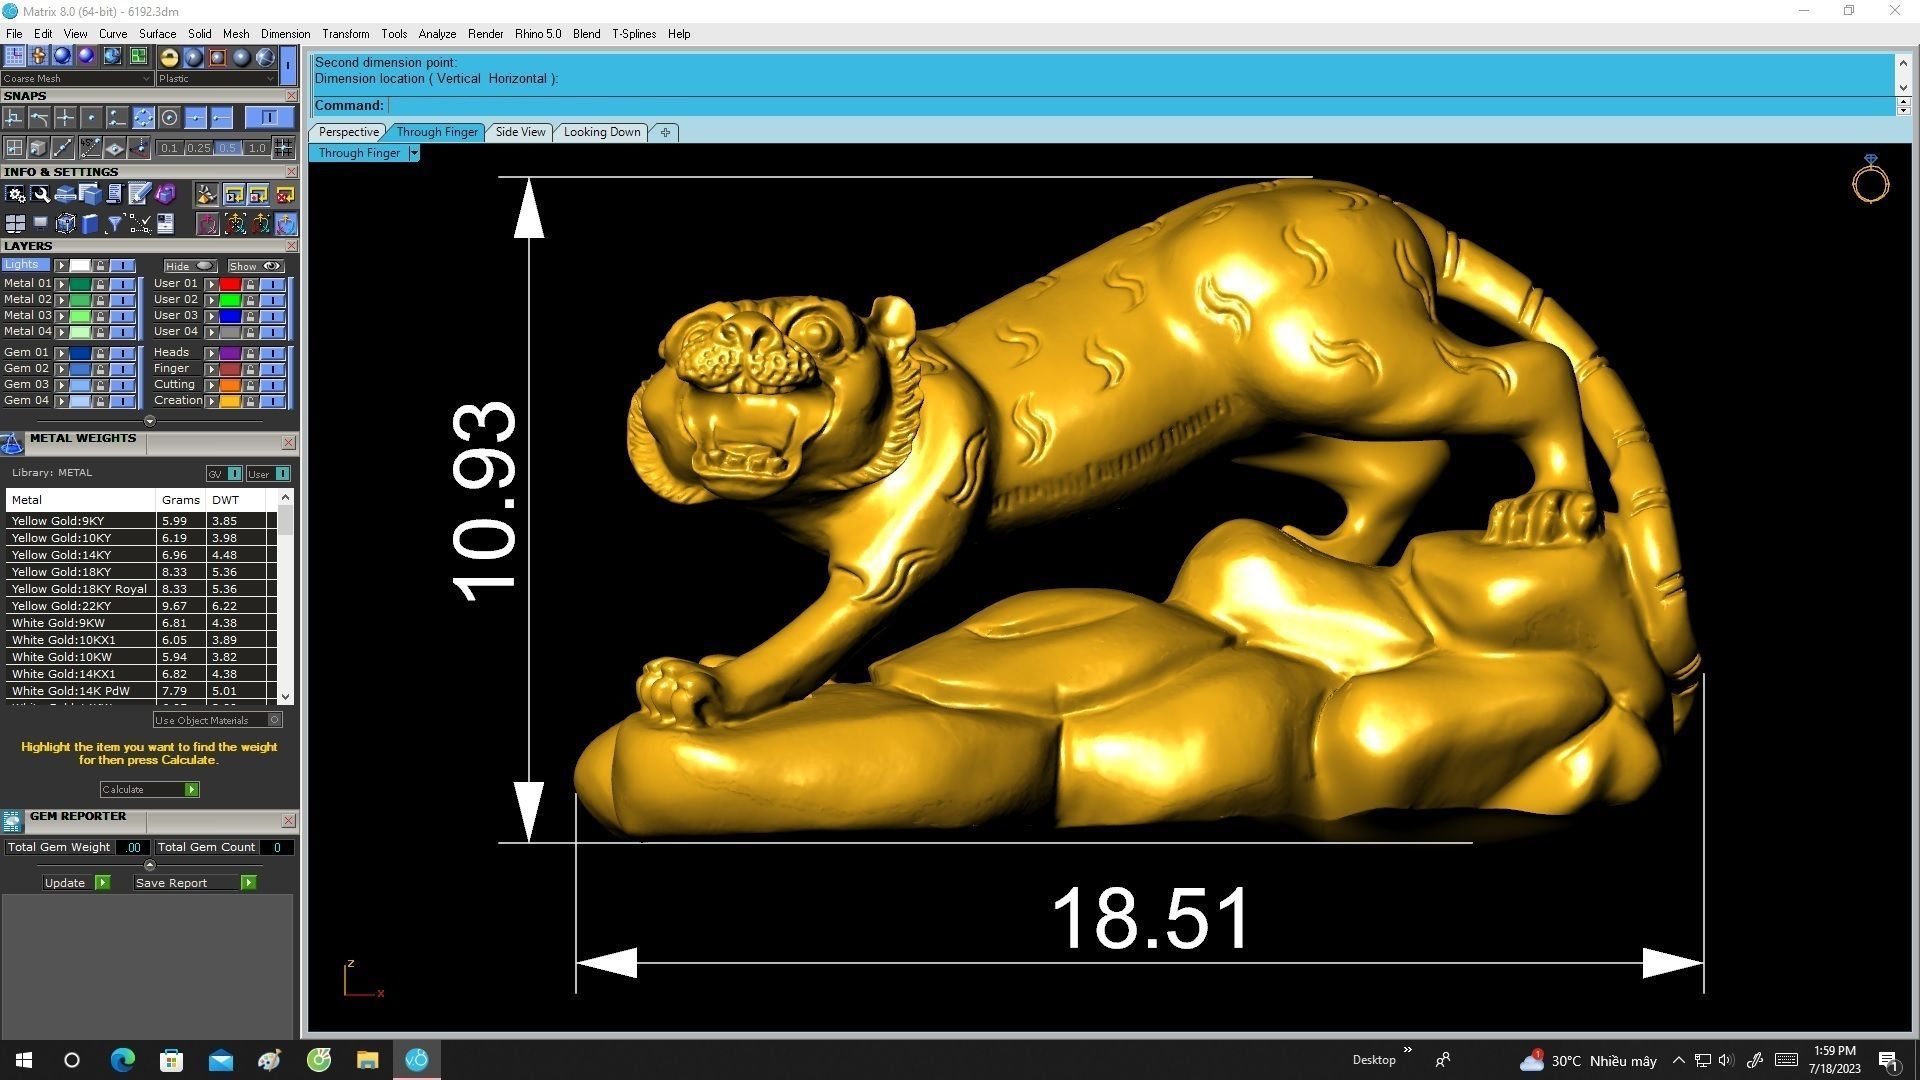Screen dimensions: 1920x1080
Task: Open the Windows Start menu
Action: pyautogui.click(x=24, y=1060)
